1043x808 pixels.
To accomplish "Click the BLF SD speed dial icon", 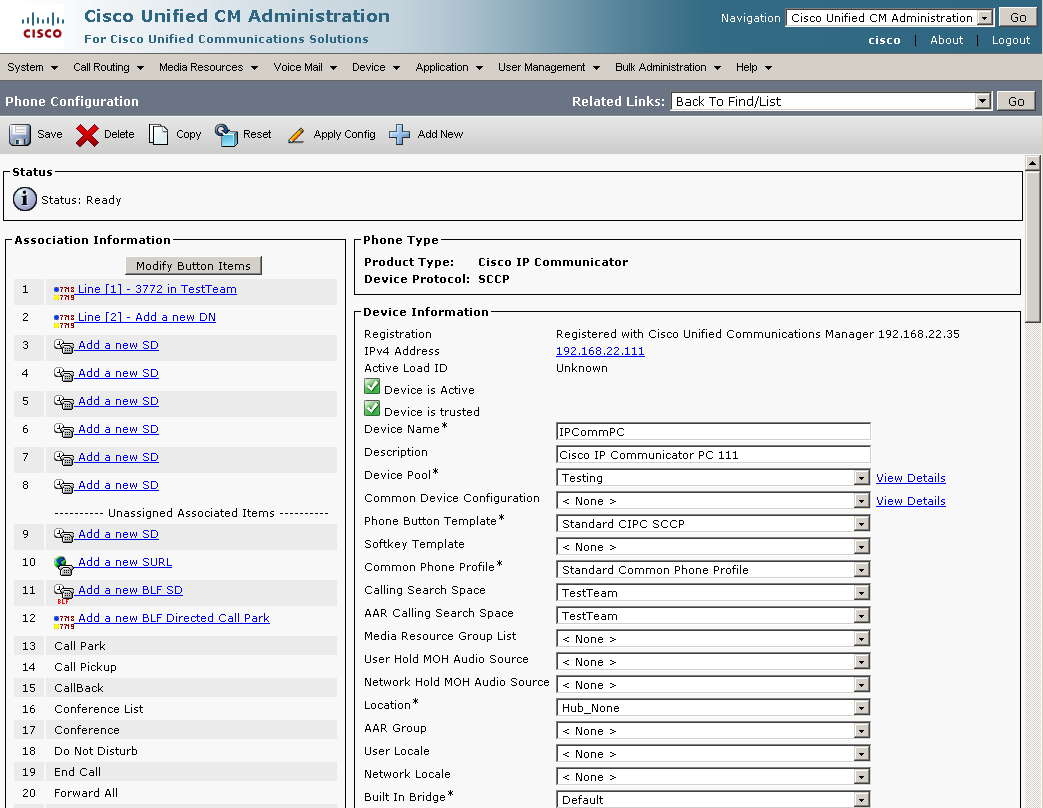I will [x=64, y=592].
